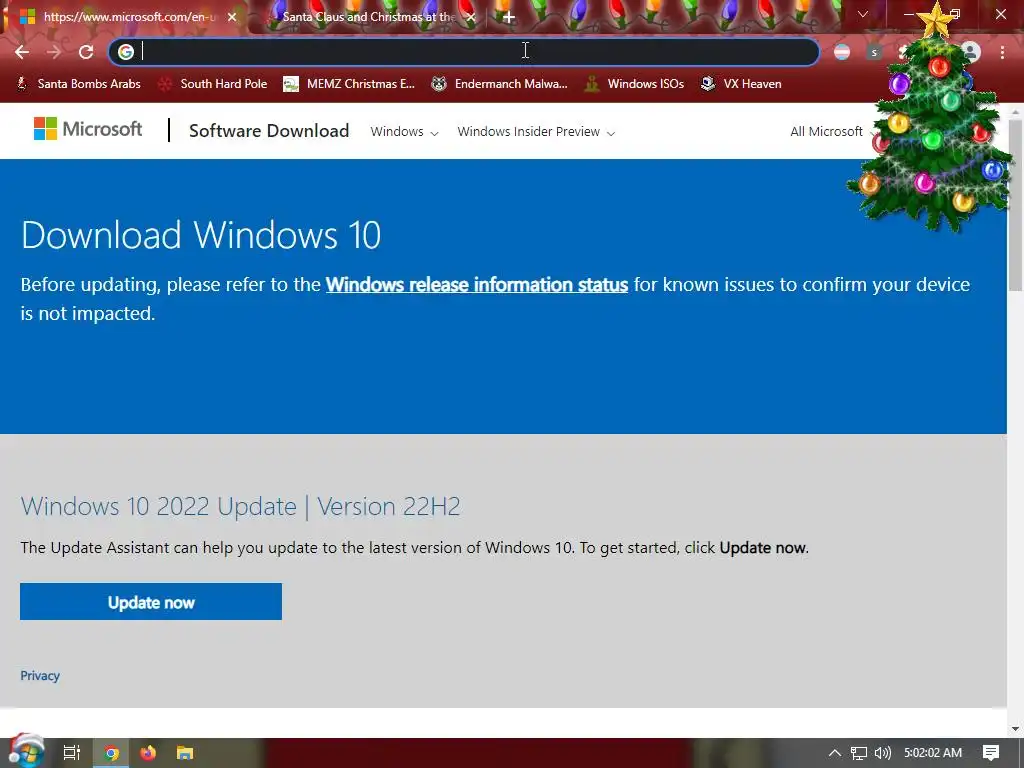
Task: Open the tab search chevron
Action: click(863, 14)
